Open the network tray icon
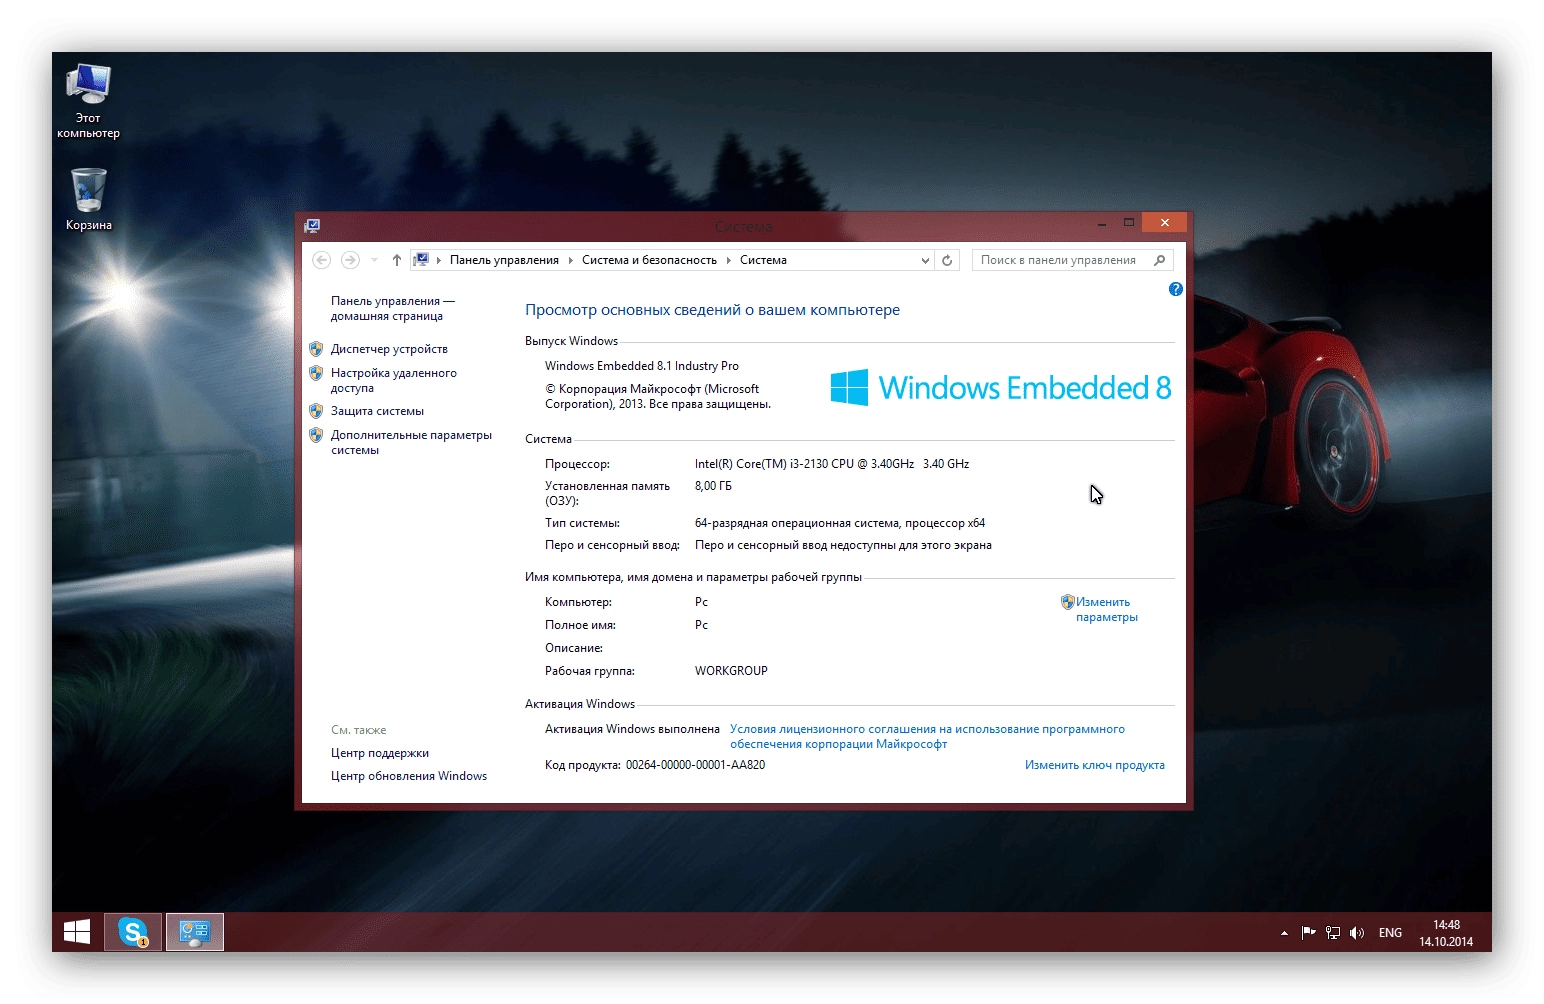Screen dimensions: 1544x1004 (x=1333, y=933)
